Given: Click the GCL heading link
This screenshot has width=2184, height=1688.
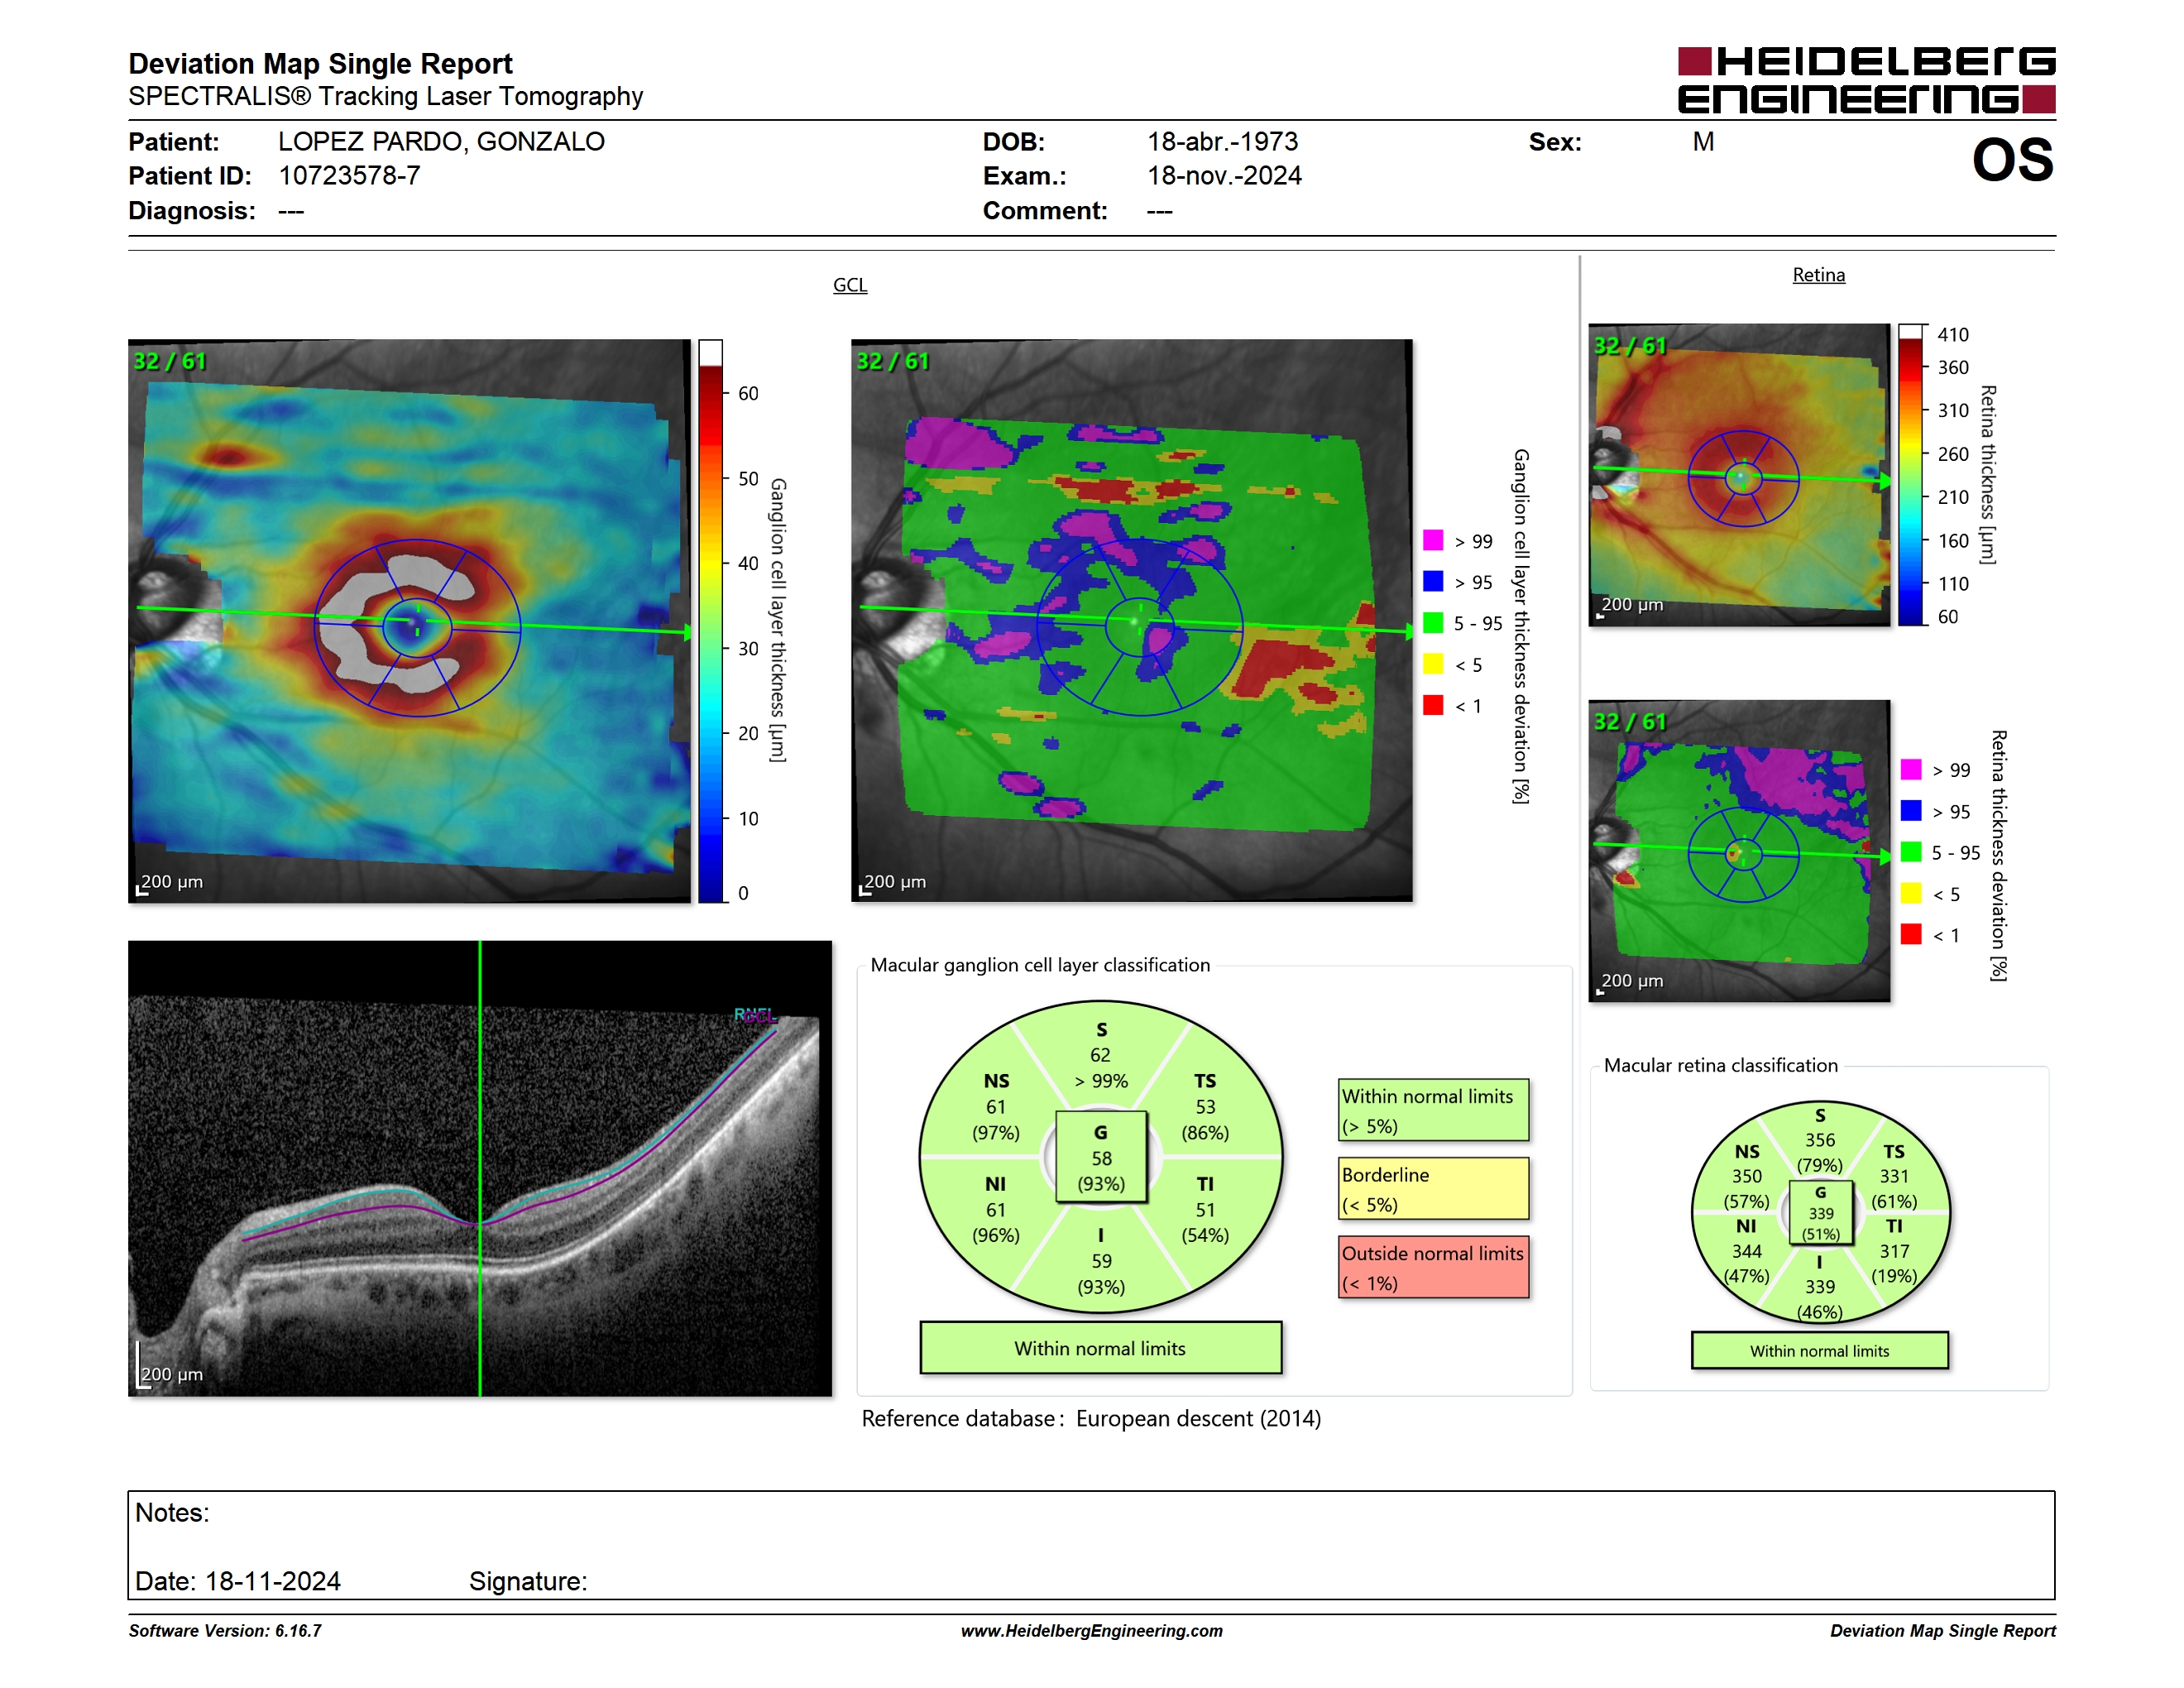Looking at the screenshot, I should point(850,285).
